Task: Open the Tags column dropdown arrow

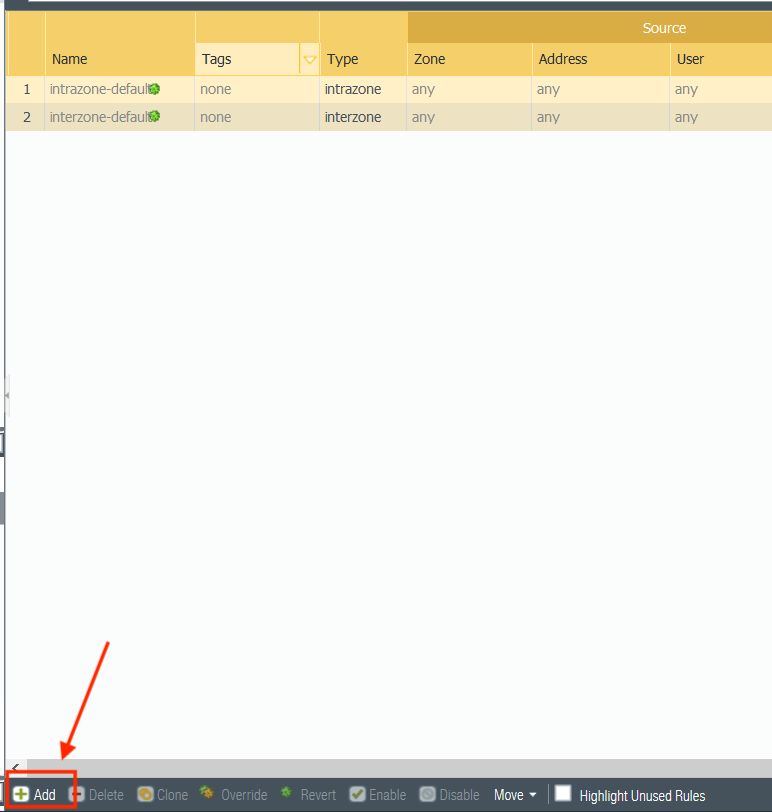Action: click(x=310, y=60)
